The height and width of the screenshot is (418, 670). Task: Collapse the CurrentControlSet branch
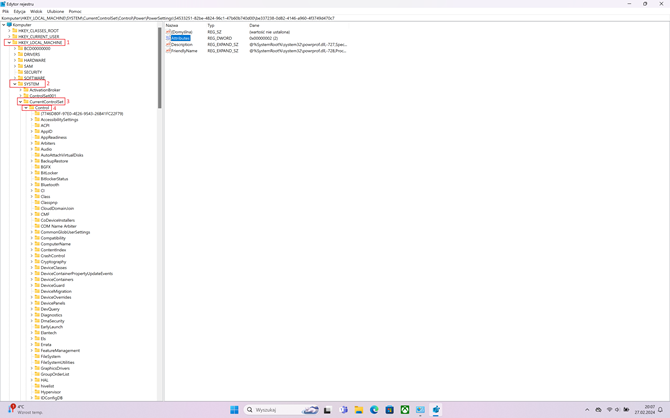20,102
